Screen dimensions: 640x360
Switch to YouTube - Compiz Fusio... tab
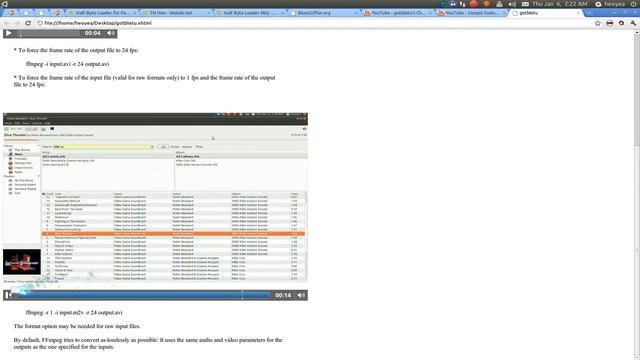pos(471,13)
